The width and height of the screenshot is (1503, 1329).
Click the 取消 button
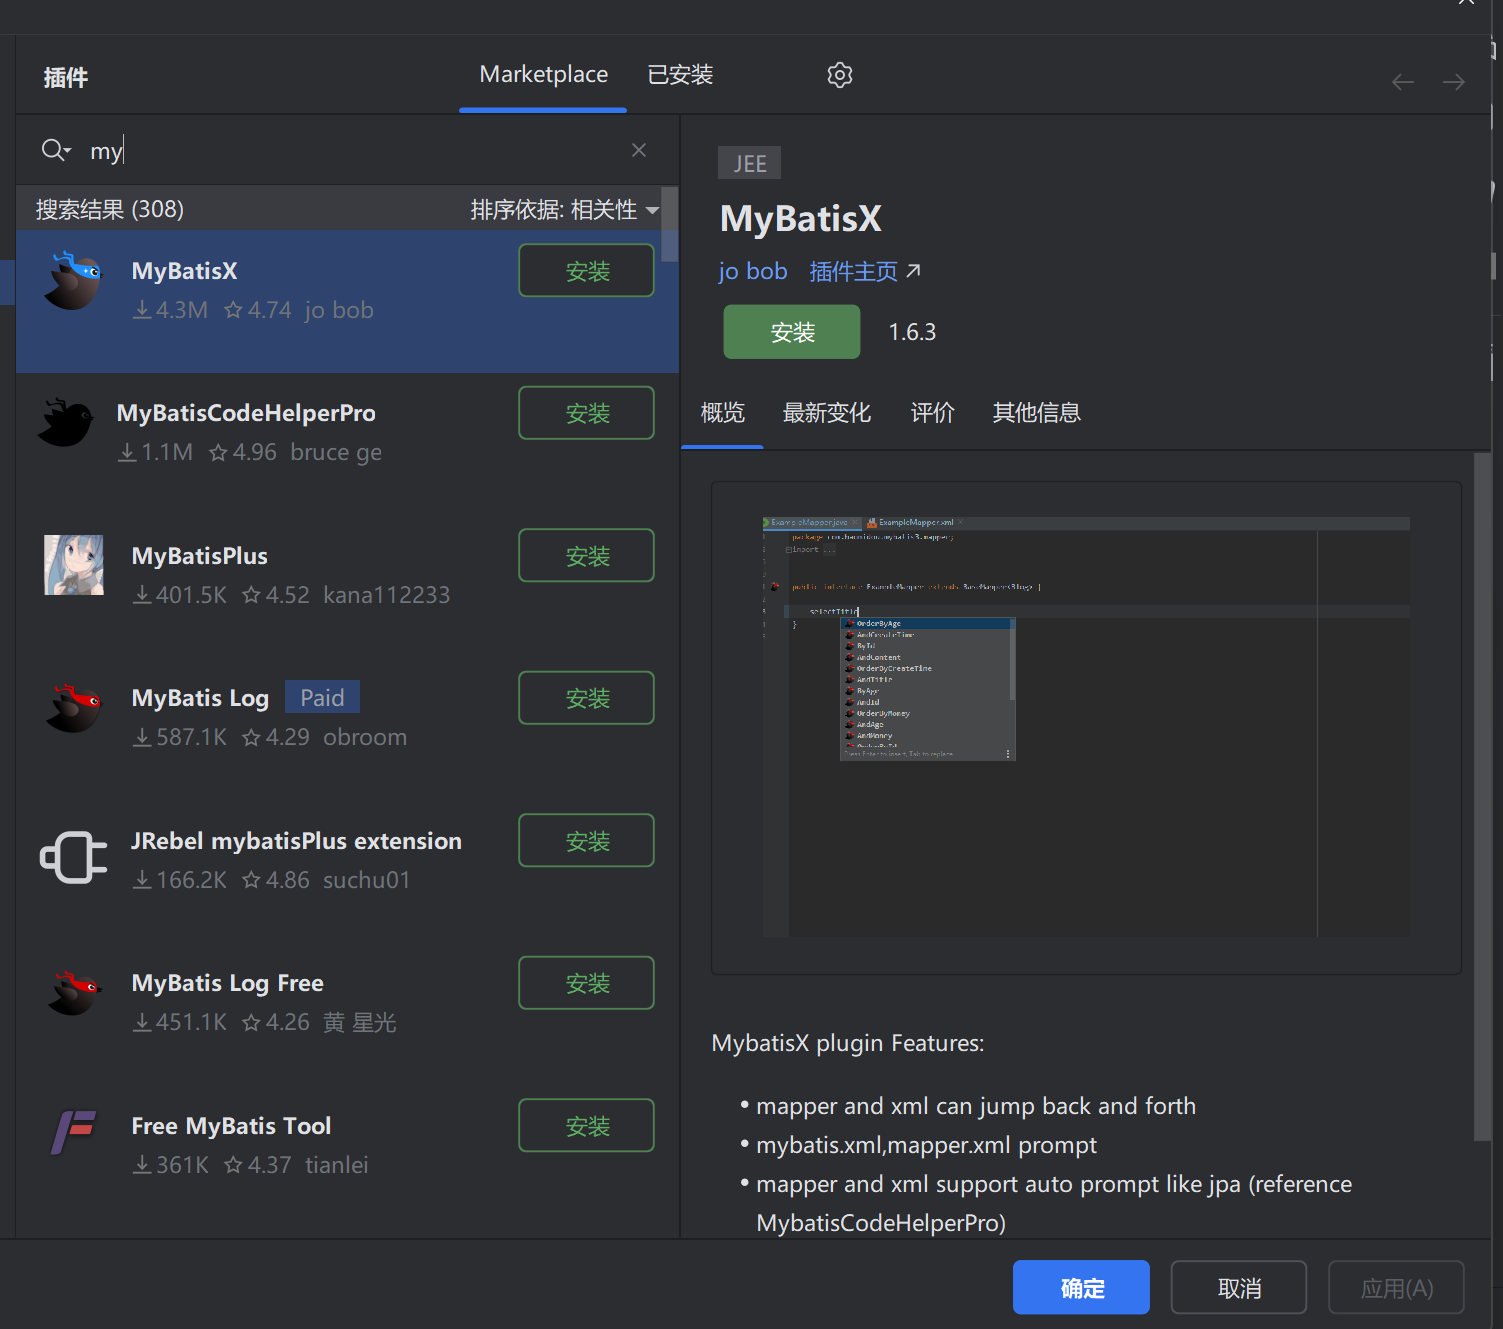[x=1239, y=1288]
